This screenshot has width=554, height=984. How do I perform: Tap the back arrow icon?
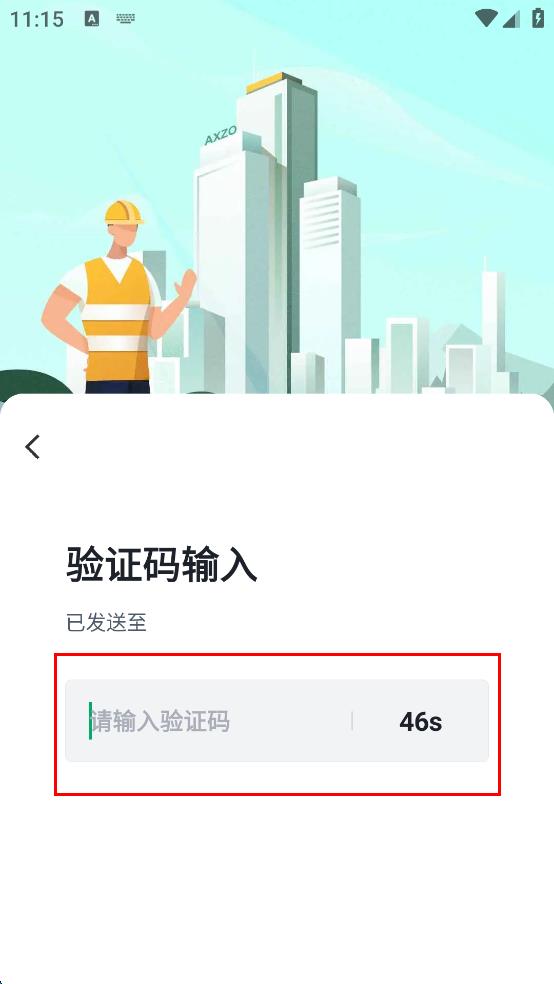click(x=33, y=447)
